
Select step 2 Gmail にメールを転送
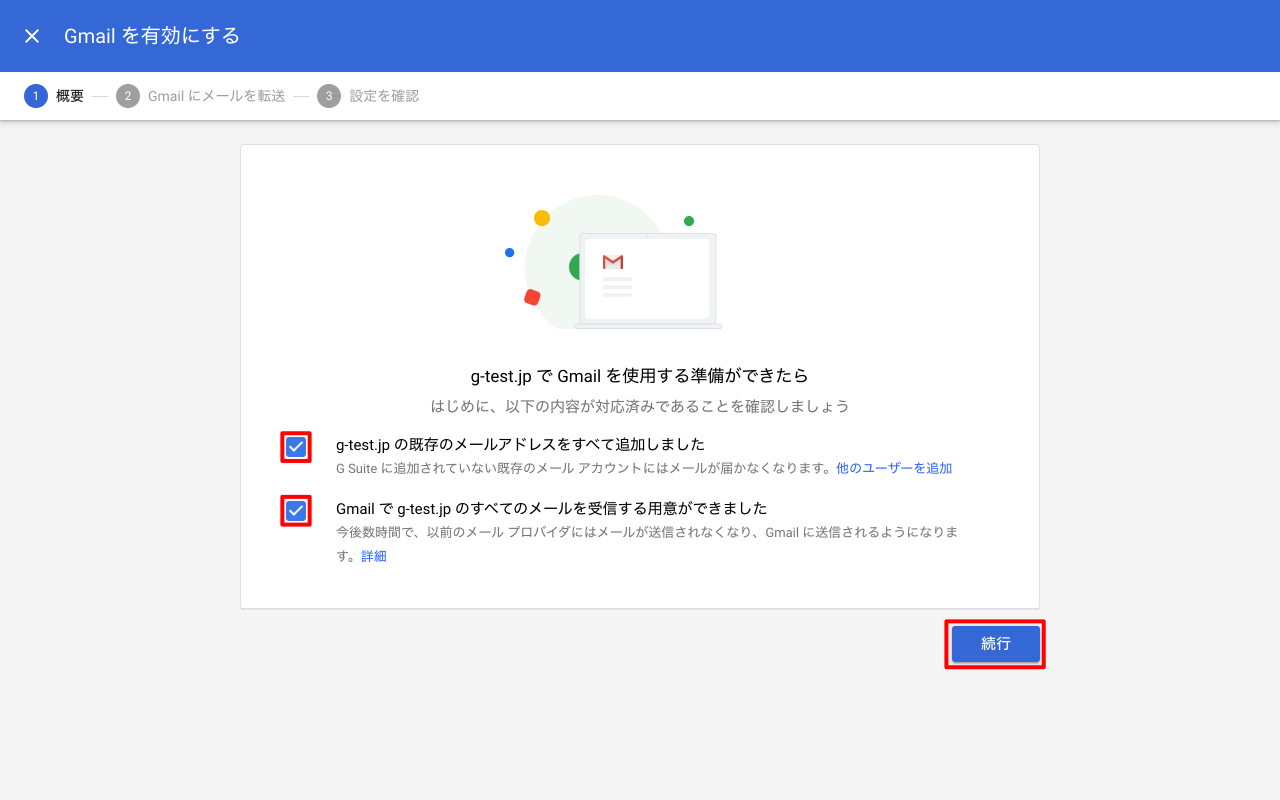pos(201,96)
